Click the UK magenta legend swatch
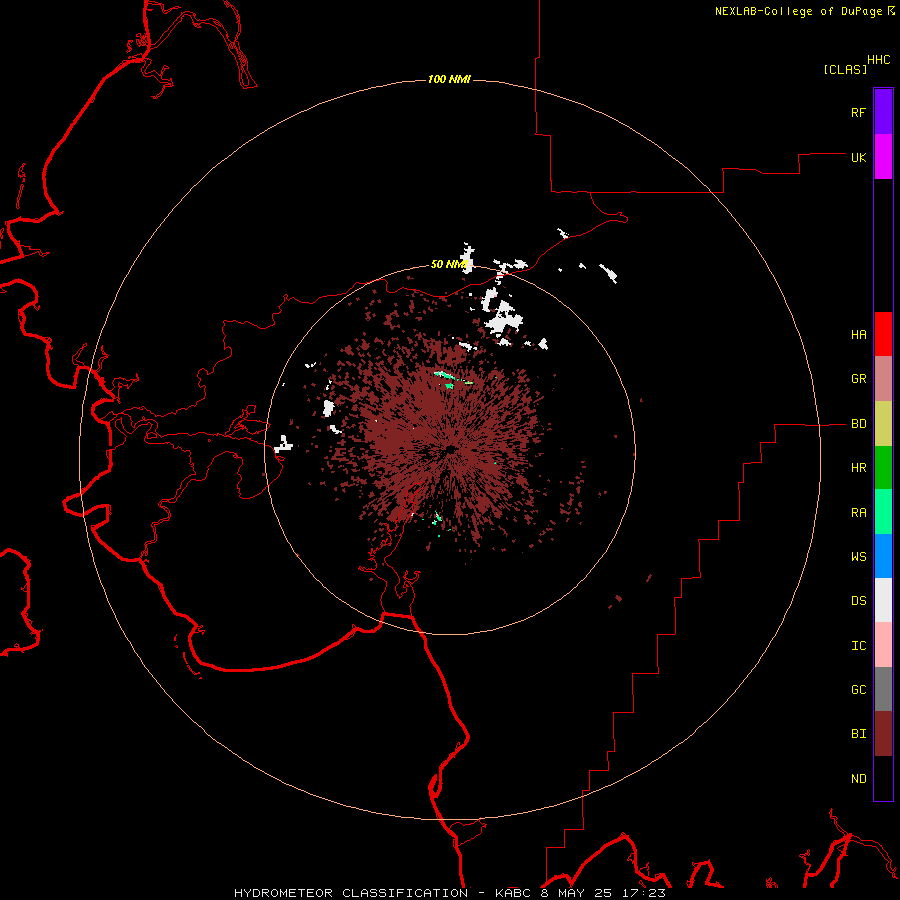The image size is (900, 900). pyautogui.click(x=883, y=157)
